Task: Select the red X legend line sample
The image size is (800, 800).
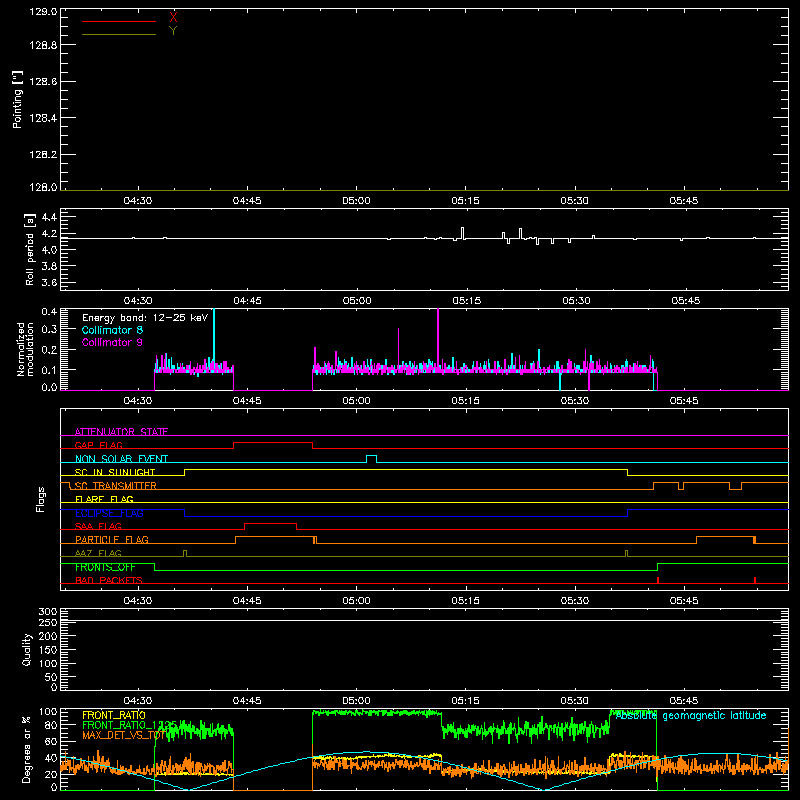Action: [119, 21]
